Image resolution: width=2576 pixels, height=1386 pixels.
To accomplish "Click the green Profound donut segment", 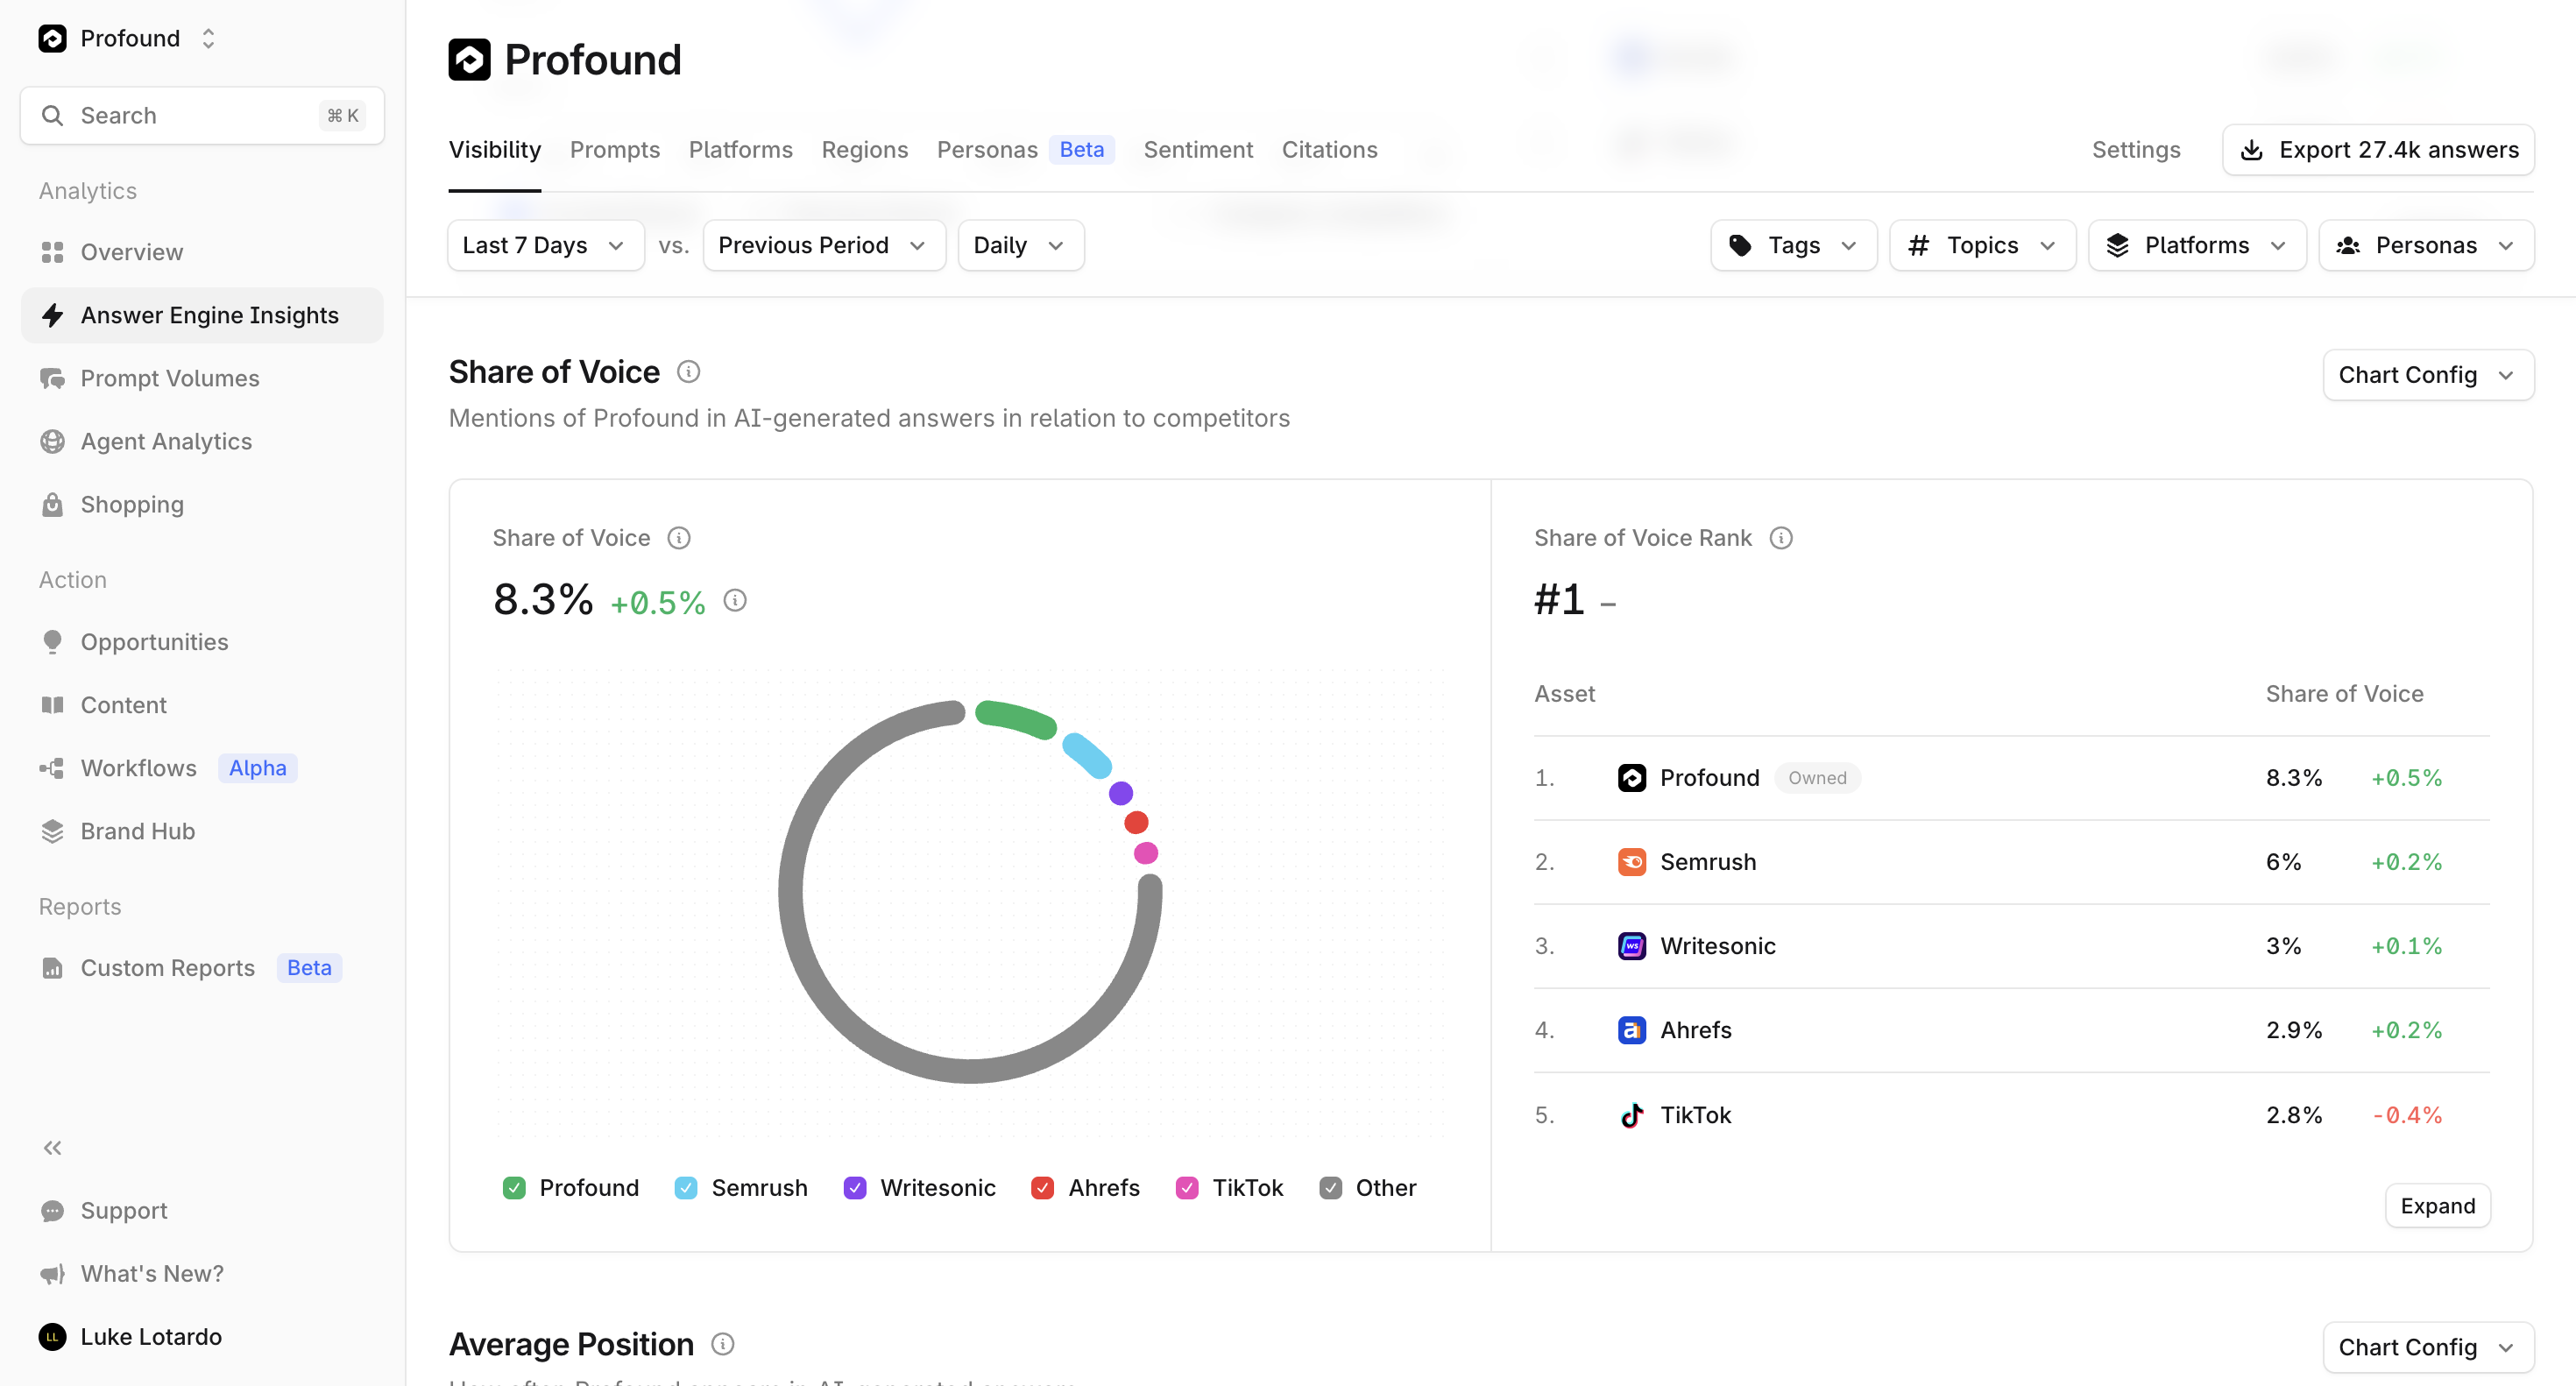I will pyautogui.click(x=1016, y=718).
